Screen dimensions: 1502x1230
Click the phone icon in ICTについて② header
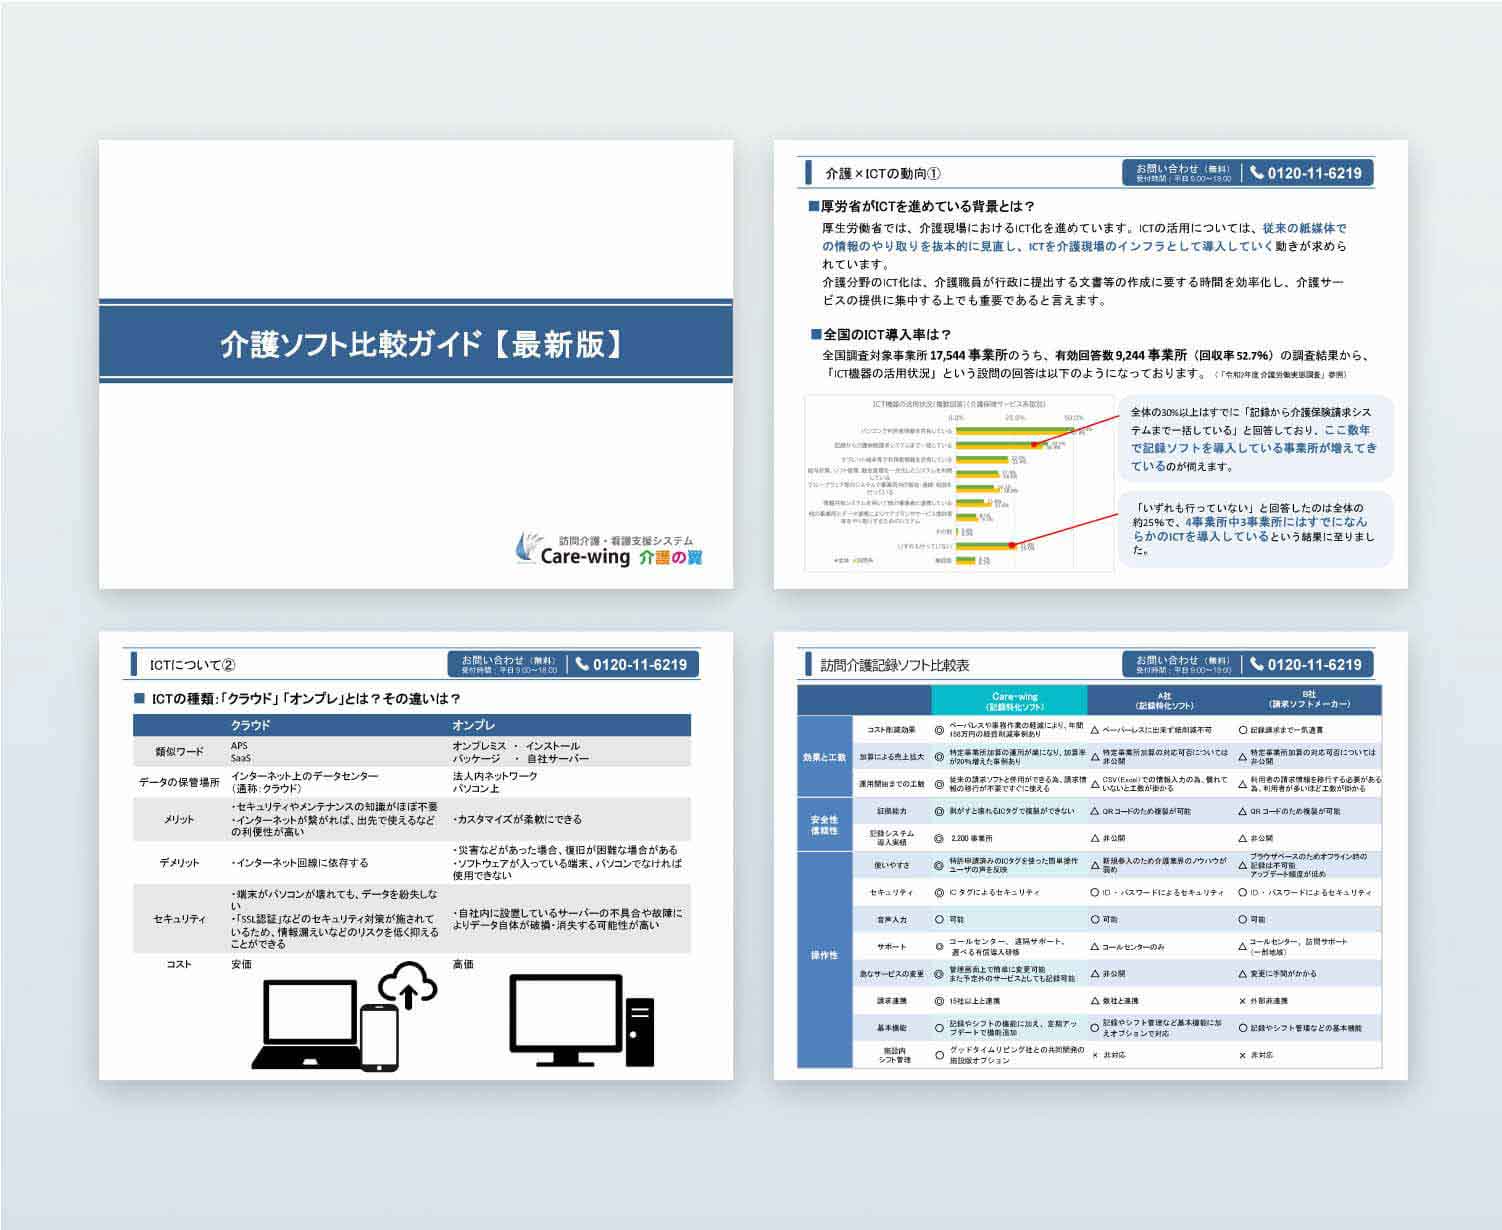(x=582, y=664)
